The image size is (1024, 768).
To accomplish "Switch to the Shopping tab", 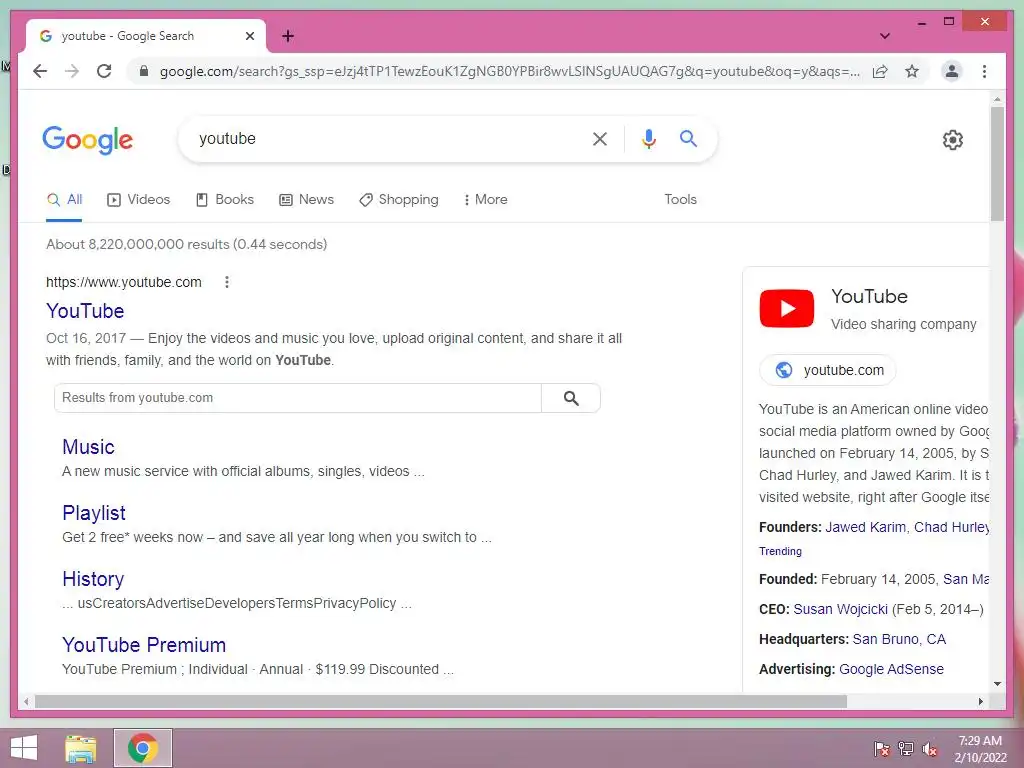I will (399, 200).
